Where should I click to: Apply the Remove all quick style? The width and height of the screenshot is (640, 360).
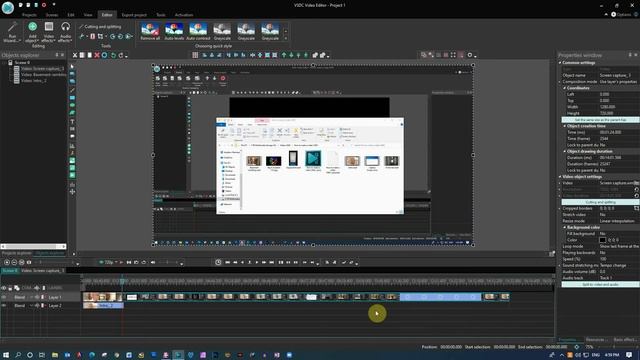pos(150,31)
